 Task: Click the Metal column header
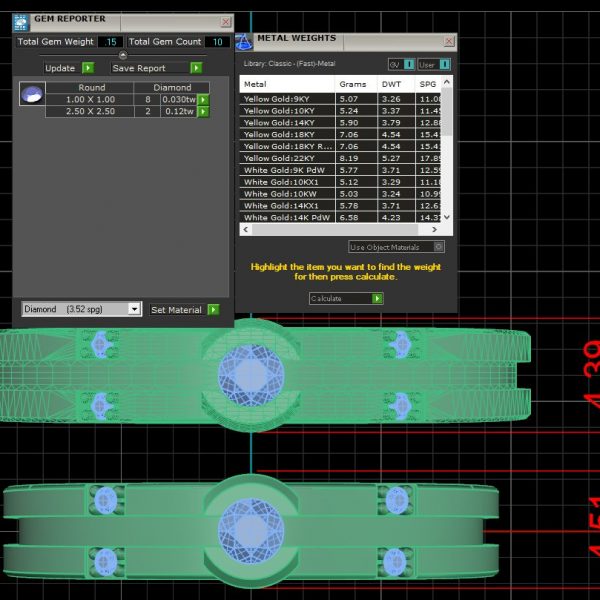tap(287, 84)
